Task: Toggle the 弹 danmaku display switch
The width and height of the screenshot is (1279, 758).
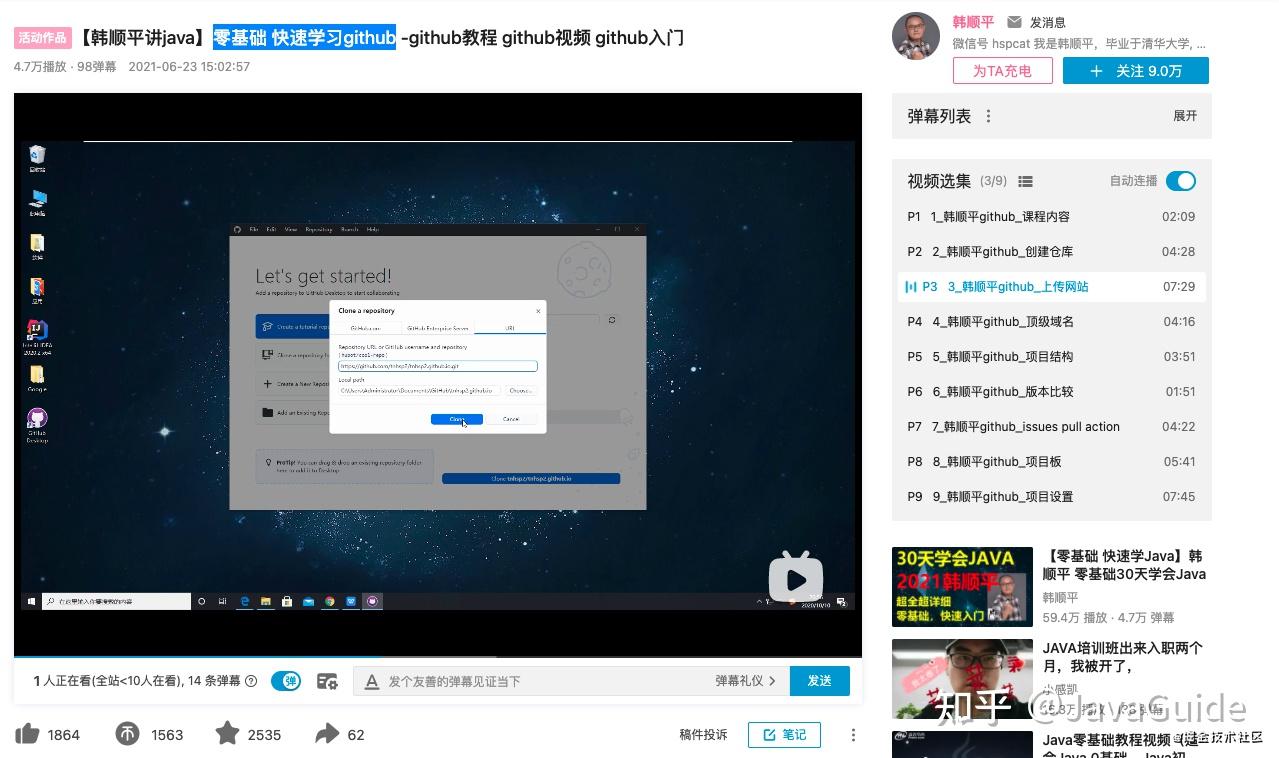Action: (x=286, y=681)
